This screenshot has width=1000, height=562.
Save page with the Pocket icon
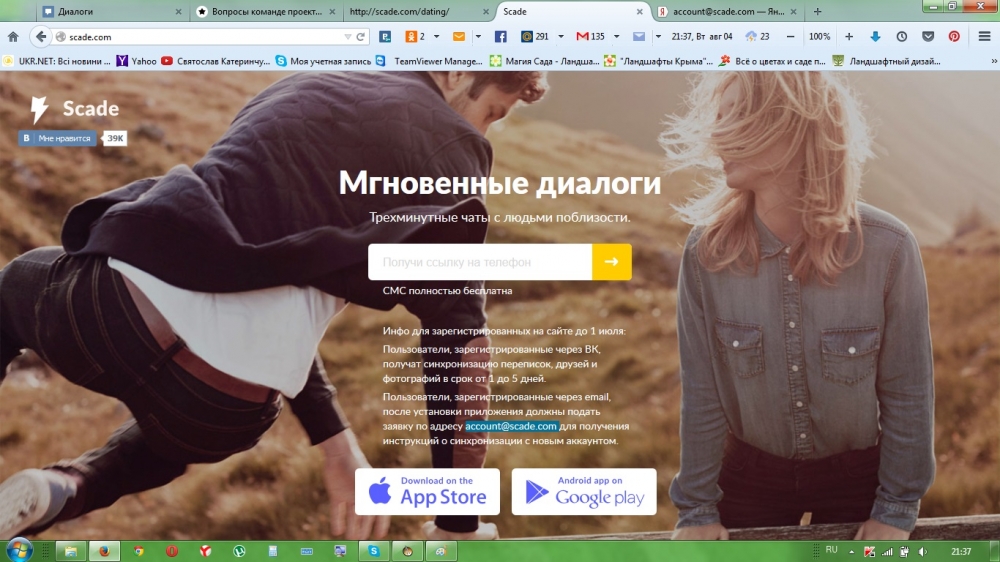tap(928, 37)
